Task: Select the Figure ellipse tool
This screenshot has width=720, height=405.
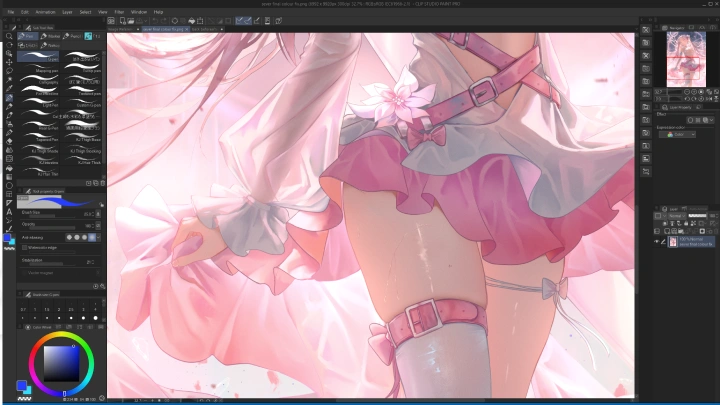Action: [x=9, y=186]
